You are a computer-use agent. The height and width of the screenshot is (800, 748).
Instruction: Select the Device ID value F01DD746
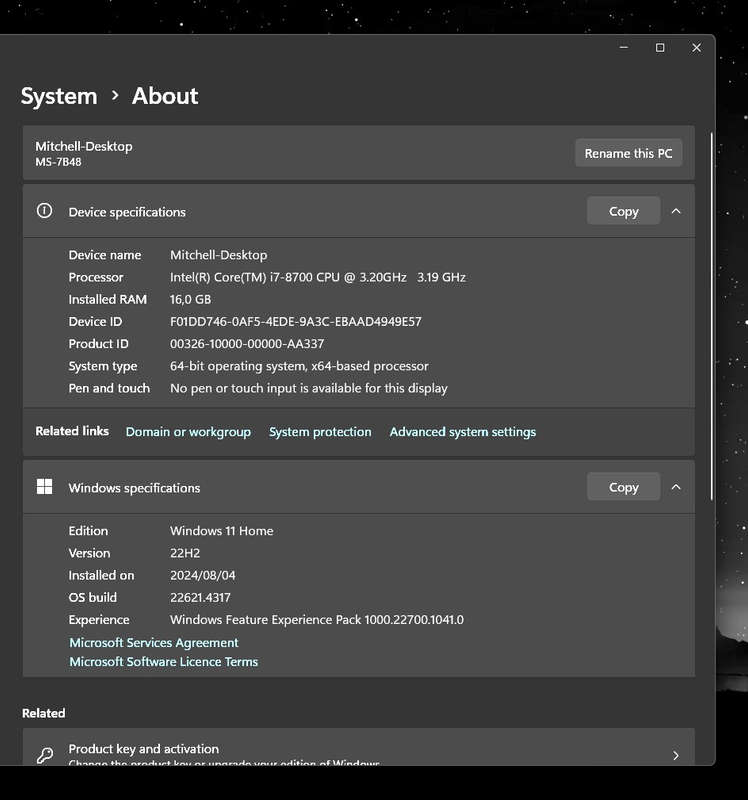pos(296,321)
